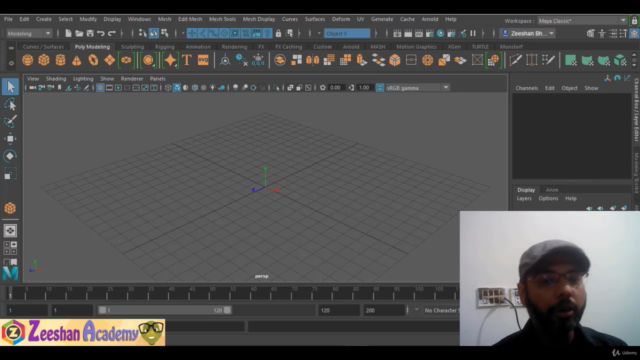Open the Zeeshan account dropdown
The width and height of the screenshot is (640, 360).
528,33
